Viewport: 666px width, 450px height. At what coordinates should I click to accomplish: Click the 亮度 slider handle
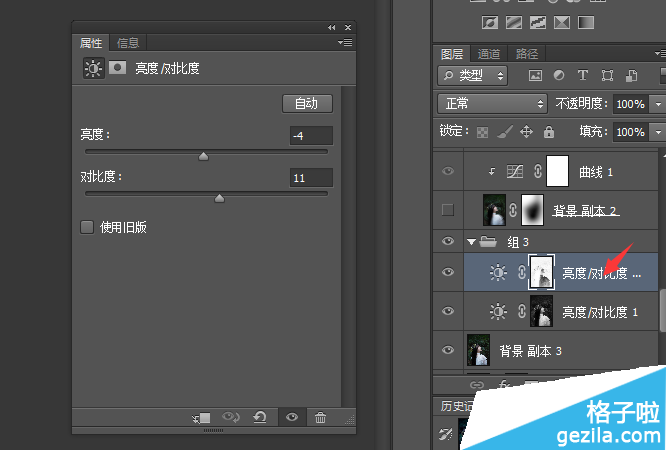click(203, 156)
